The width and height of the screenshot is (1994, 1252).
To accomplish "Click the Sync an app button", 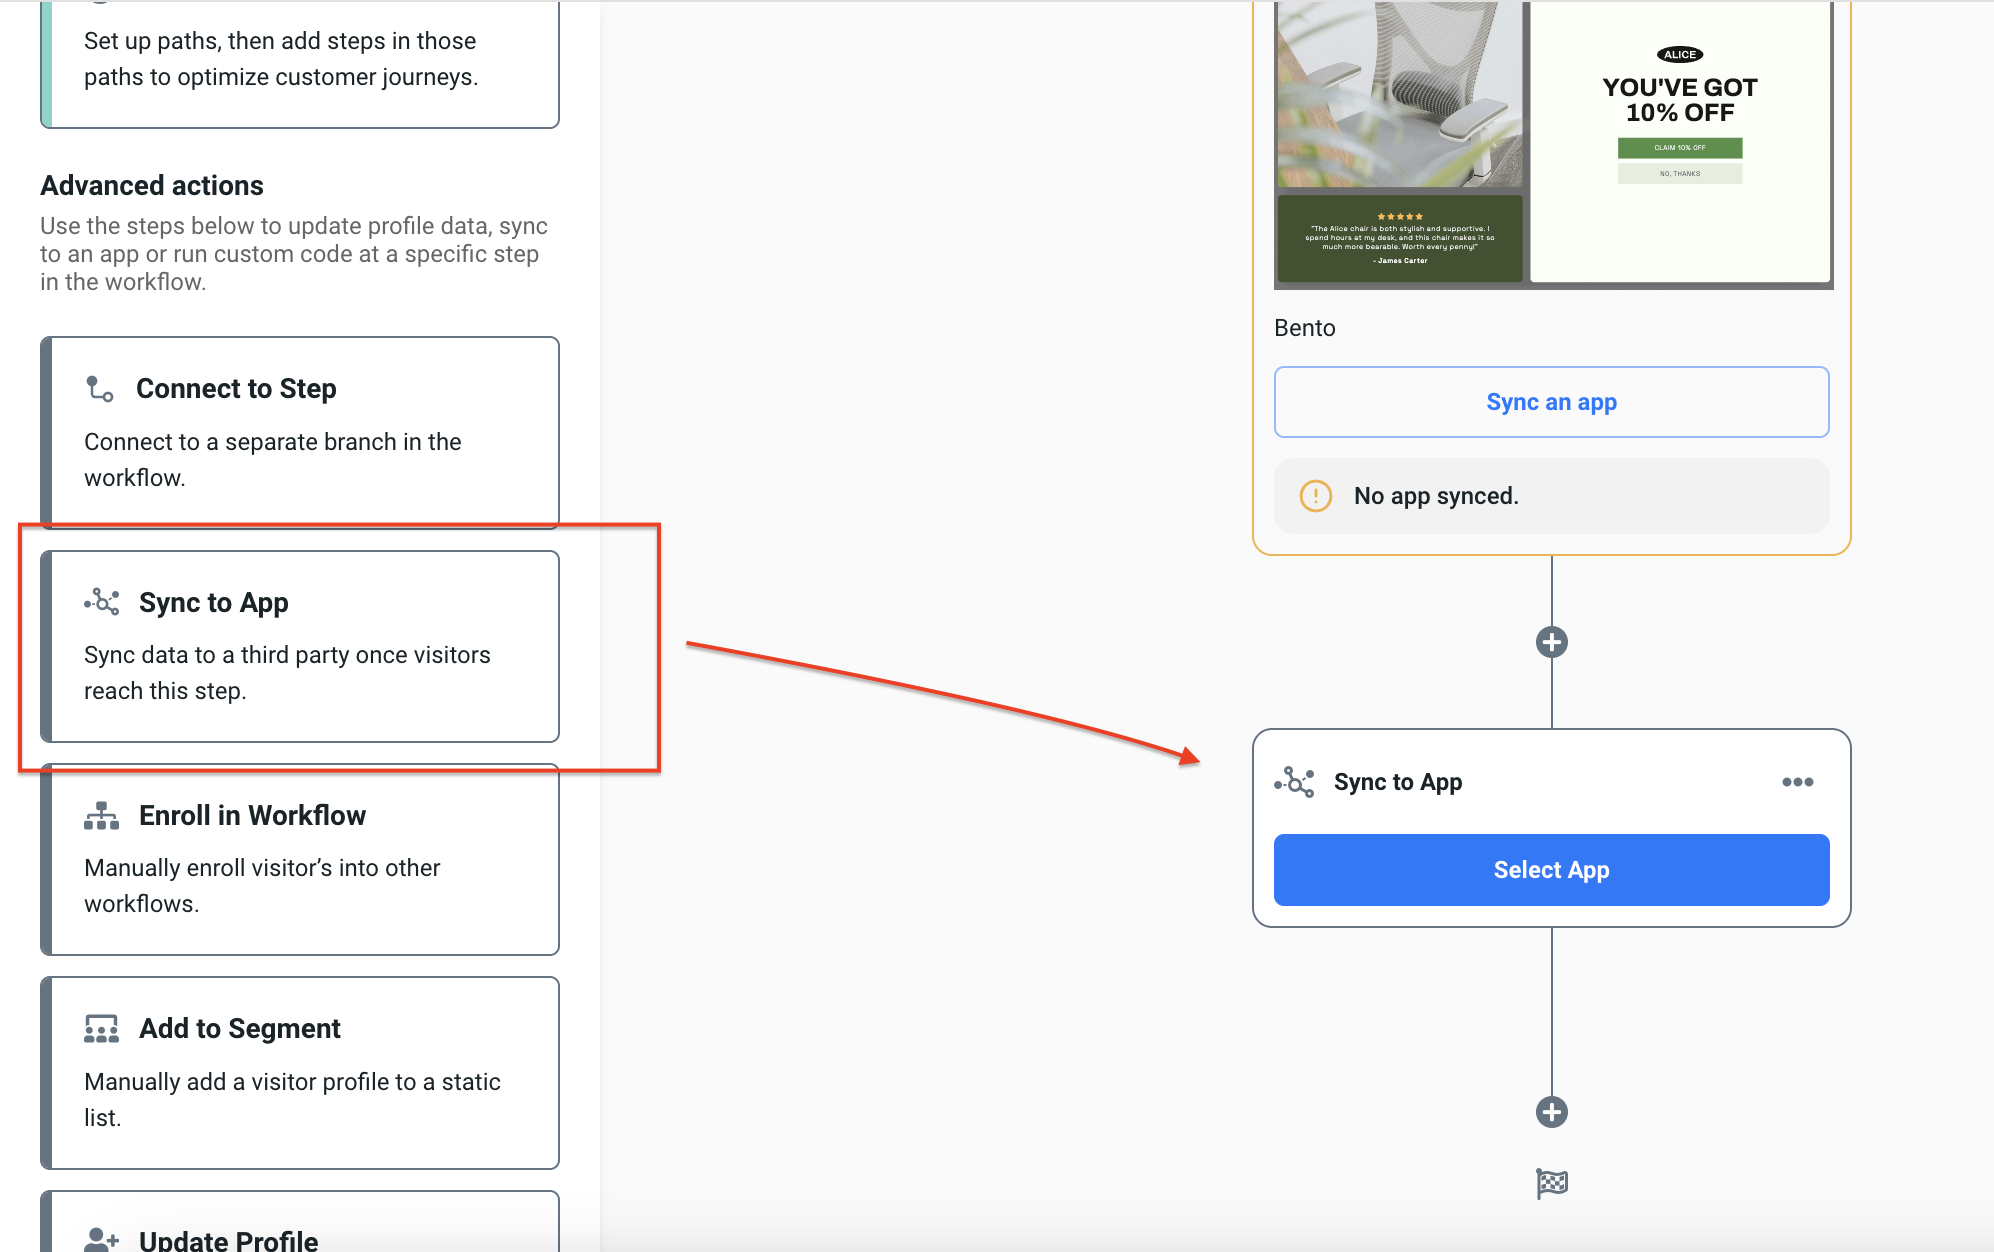I will pyautogui.click(x=1551, y=402).
